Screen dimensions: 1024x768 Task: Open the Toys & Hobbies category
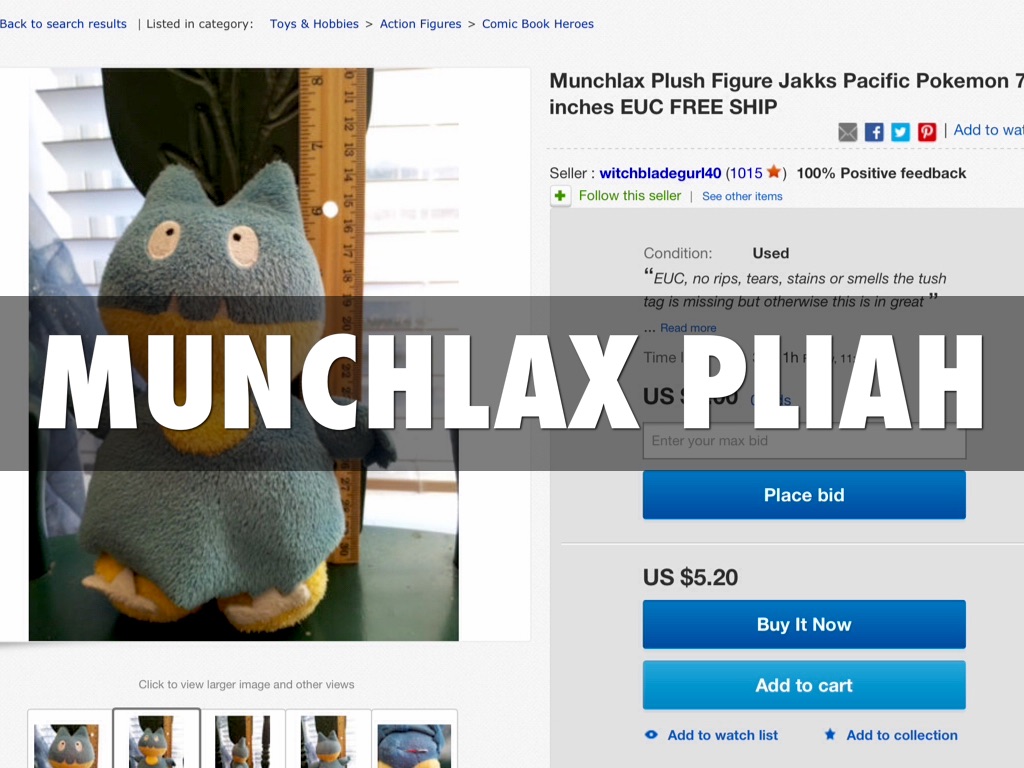tap(314, 24)
